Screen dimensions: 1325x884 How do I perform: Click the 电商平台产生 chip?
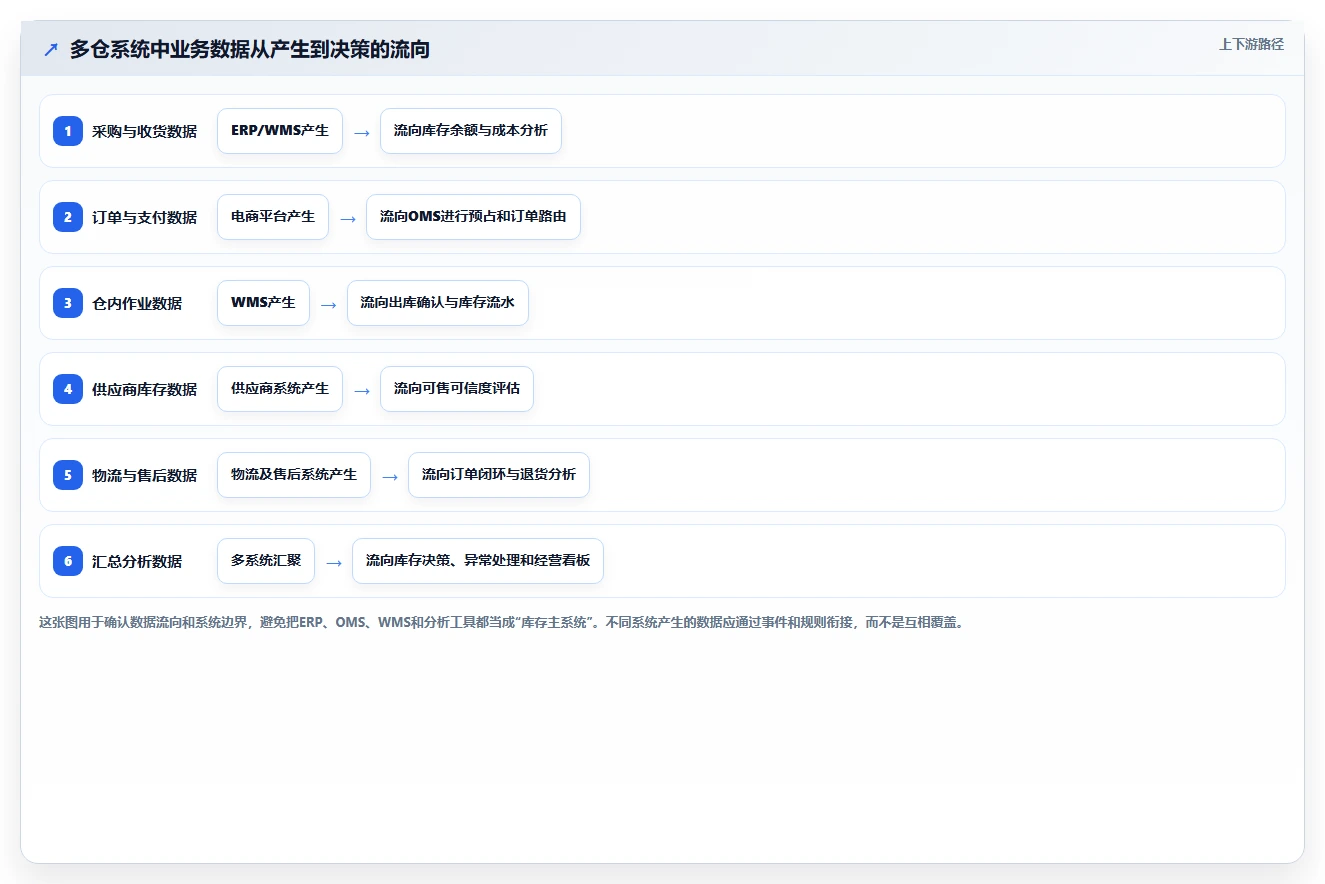(x=273, y=217)
